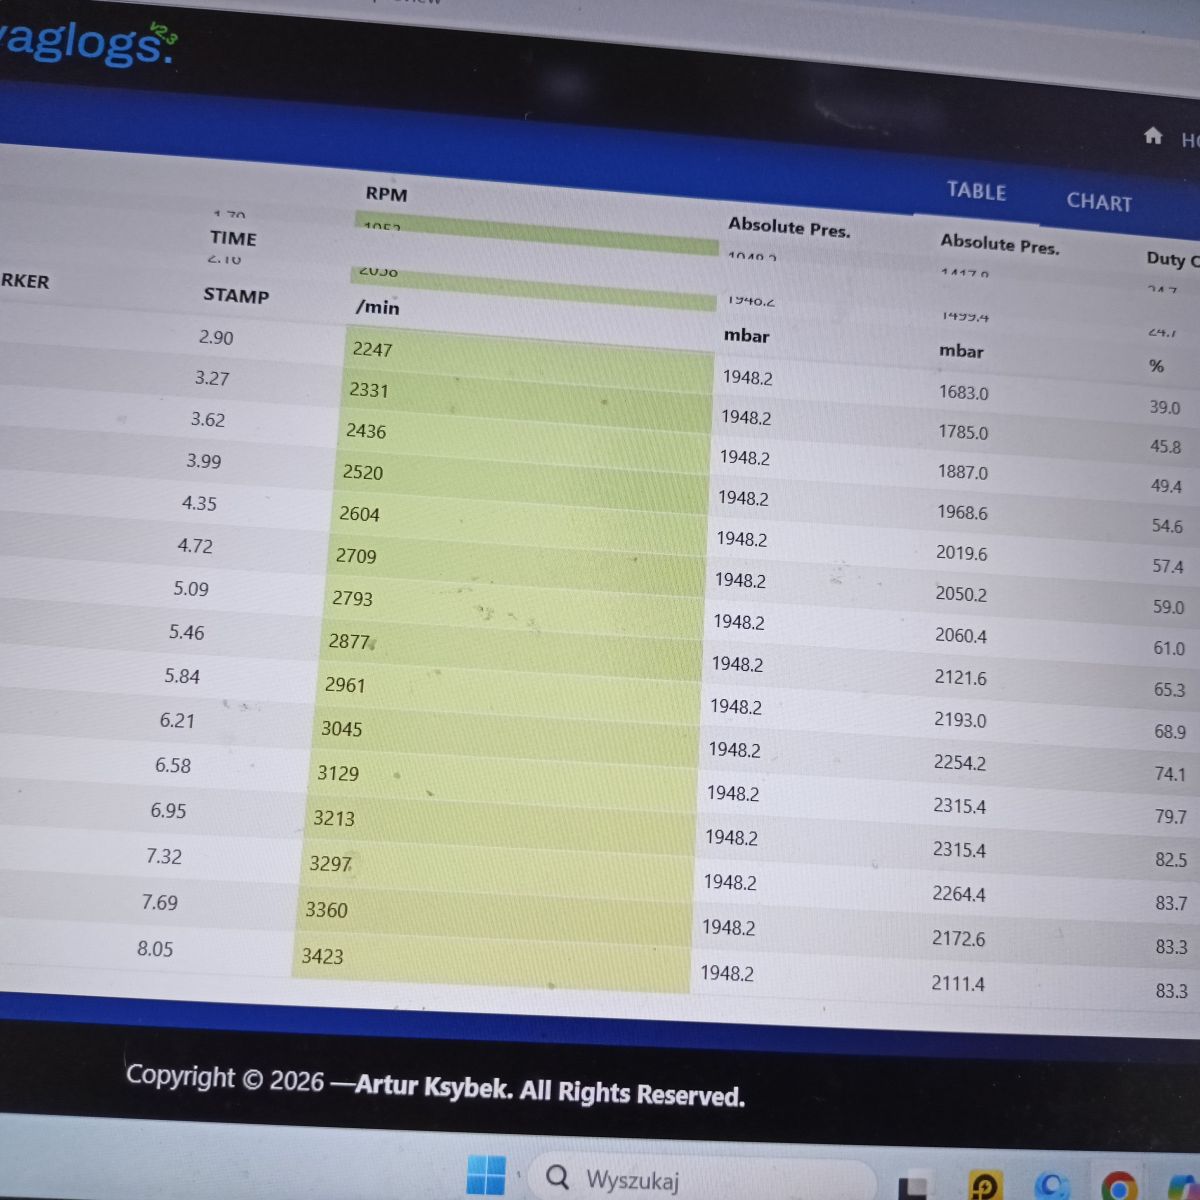Open the blue C browser taskbar icon

click(x=1051, y=1187)
